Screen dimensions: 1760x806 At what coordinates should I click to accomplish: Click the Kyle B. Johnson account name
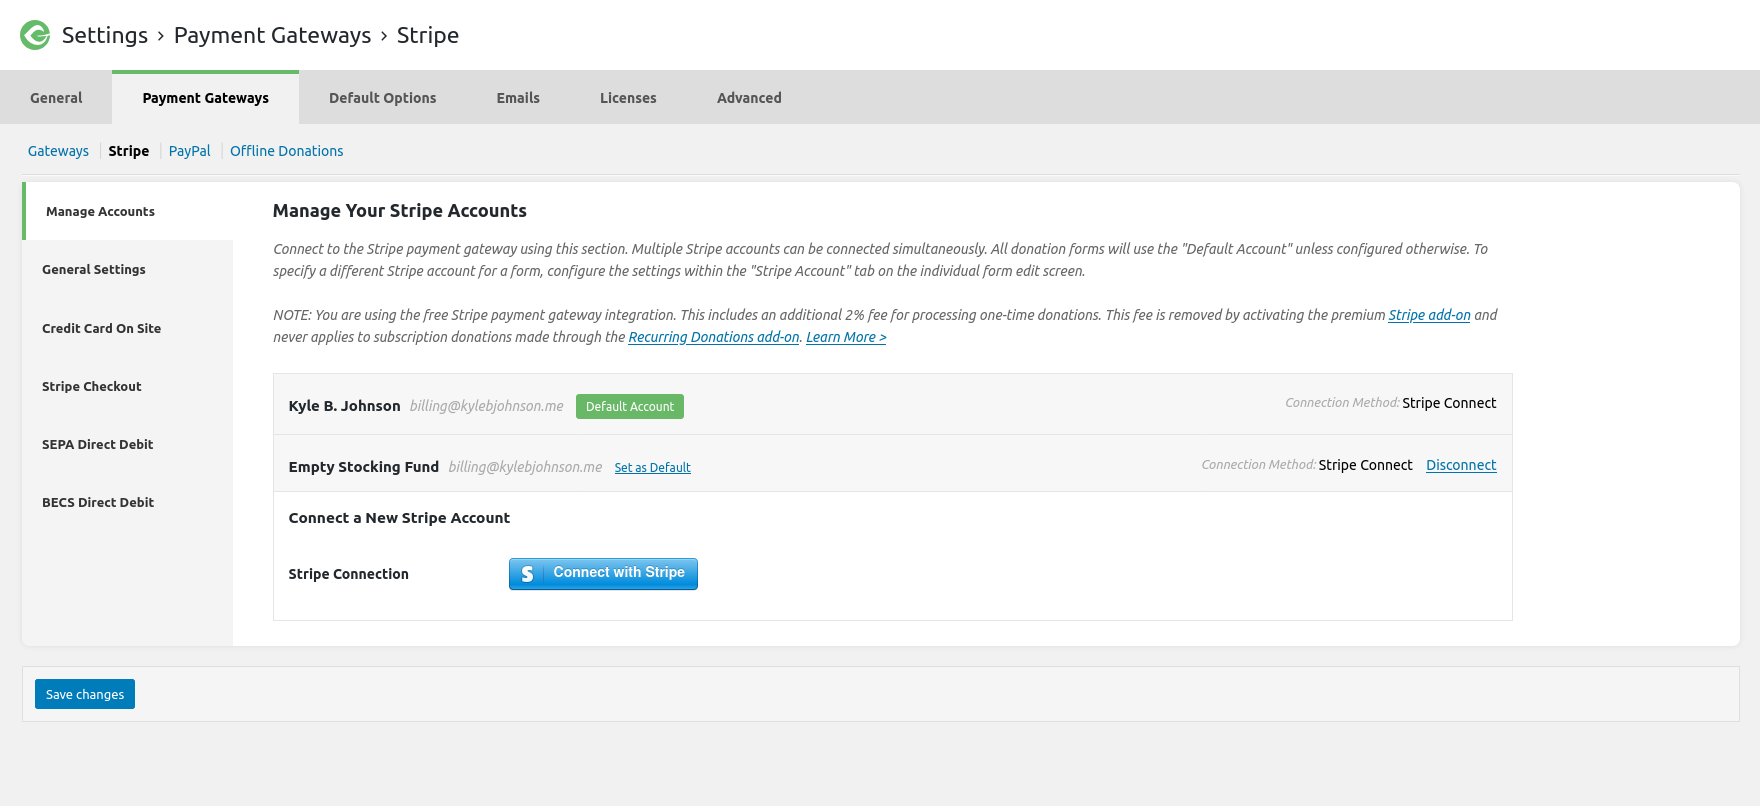click(x=344, y=406)
